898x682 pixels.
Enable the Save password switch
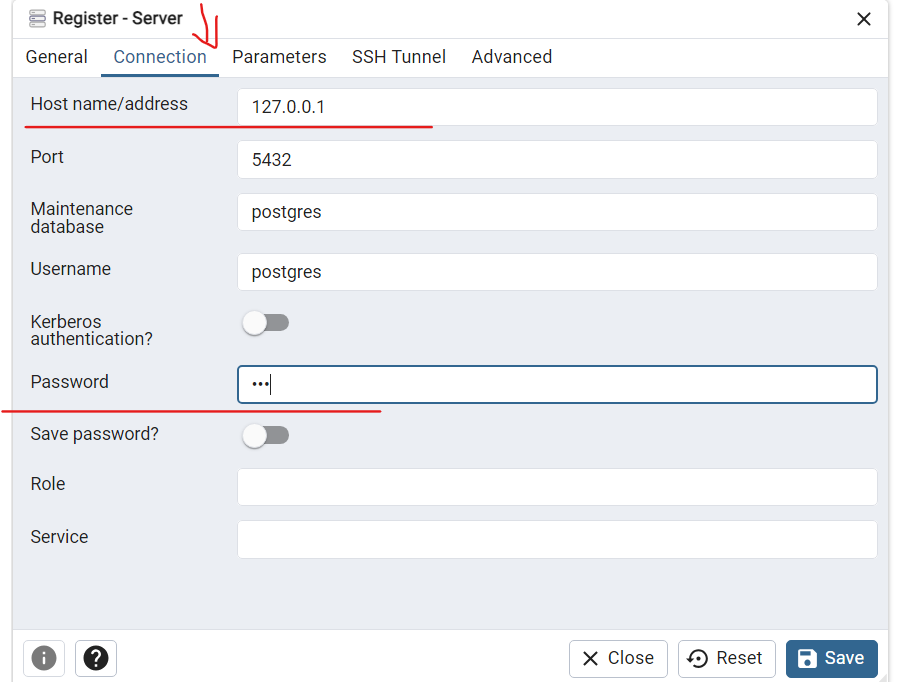pyautogui.click(x=266, y=436)
